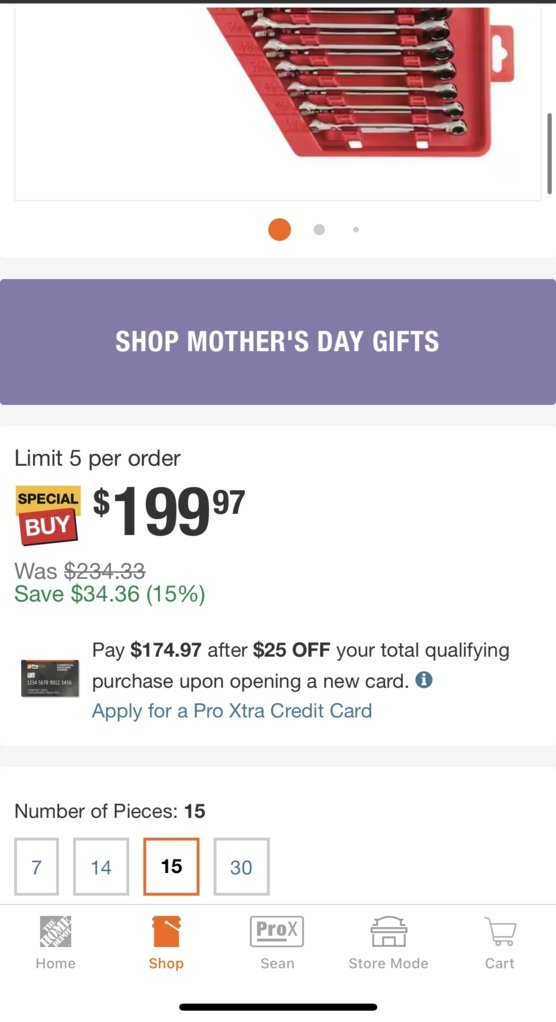This screenshot has height=1022, width=556.
Task: Select the 15 piece option
Action: [x=171, y=866]
